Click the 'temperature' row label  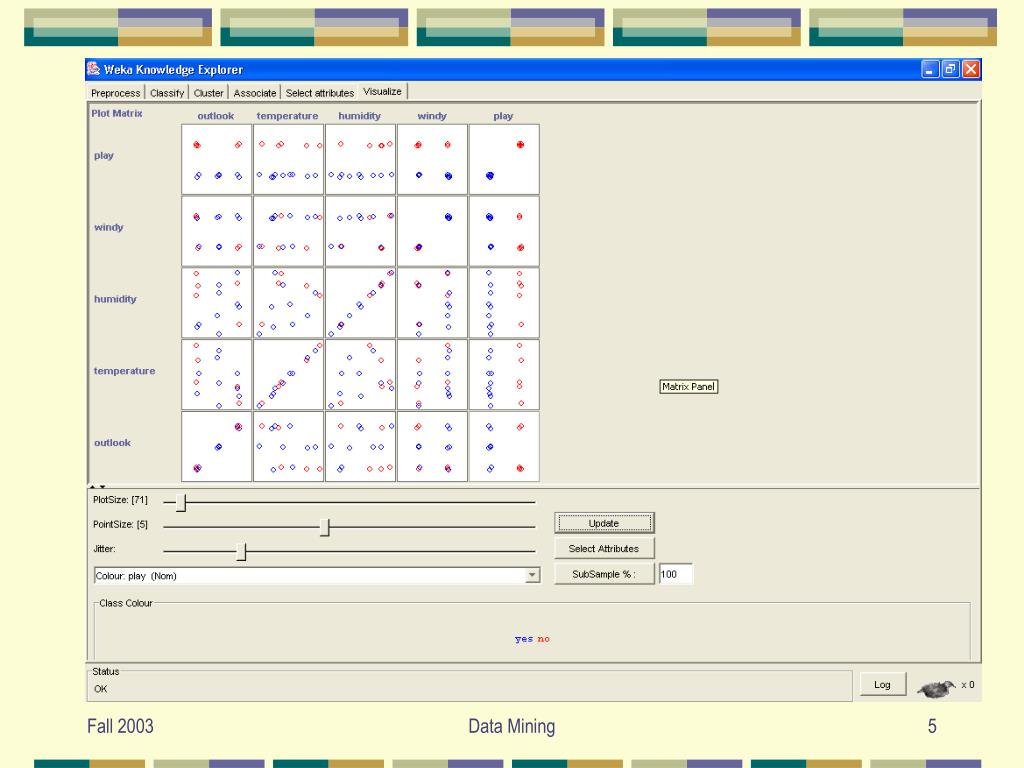(124, 371)
